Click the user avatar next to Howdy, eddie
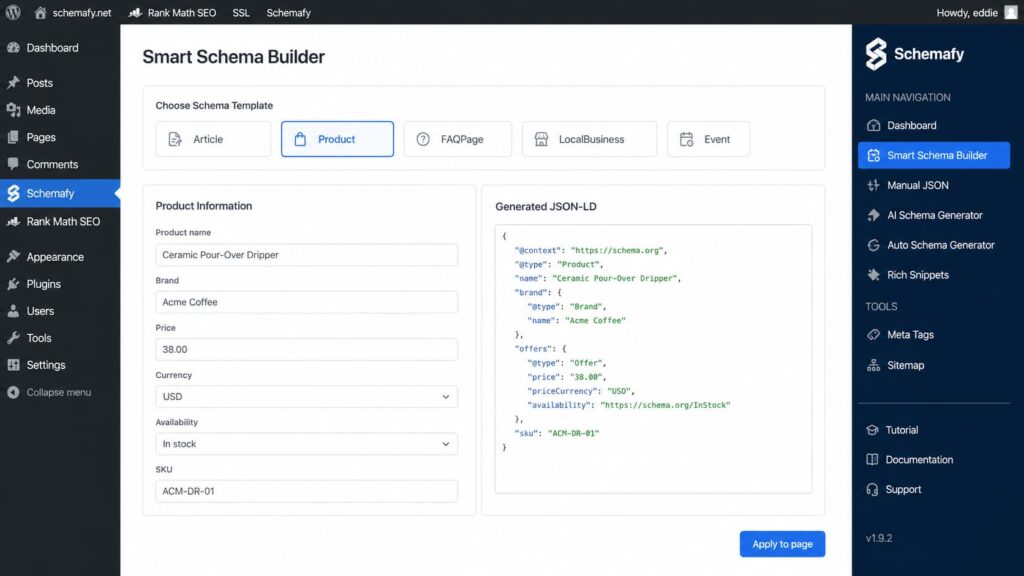 click(x=1011, y=12)
